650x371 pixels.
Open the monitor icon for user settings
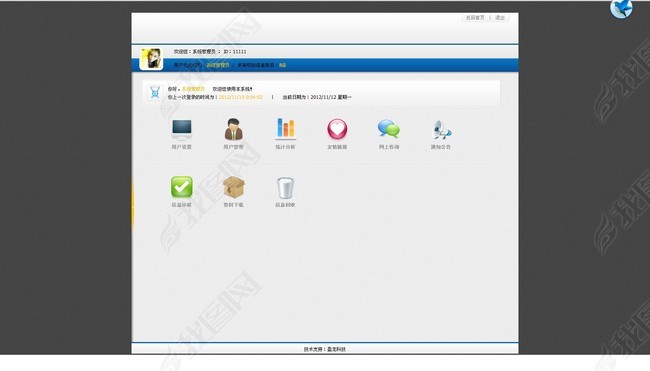182,130
